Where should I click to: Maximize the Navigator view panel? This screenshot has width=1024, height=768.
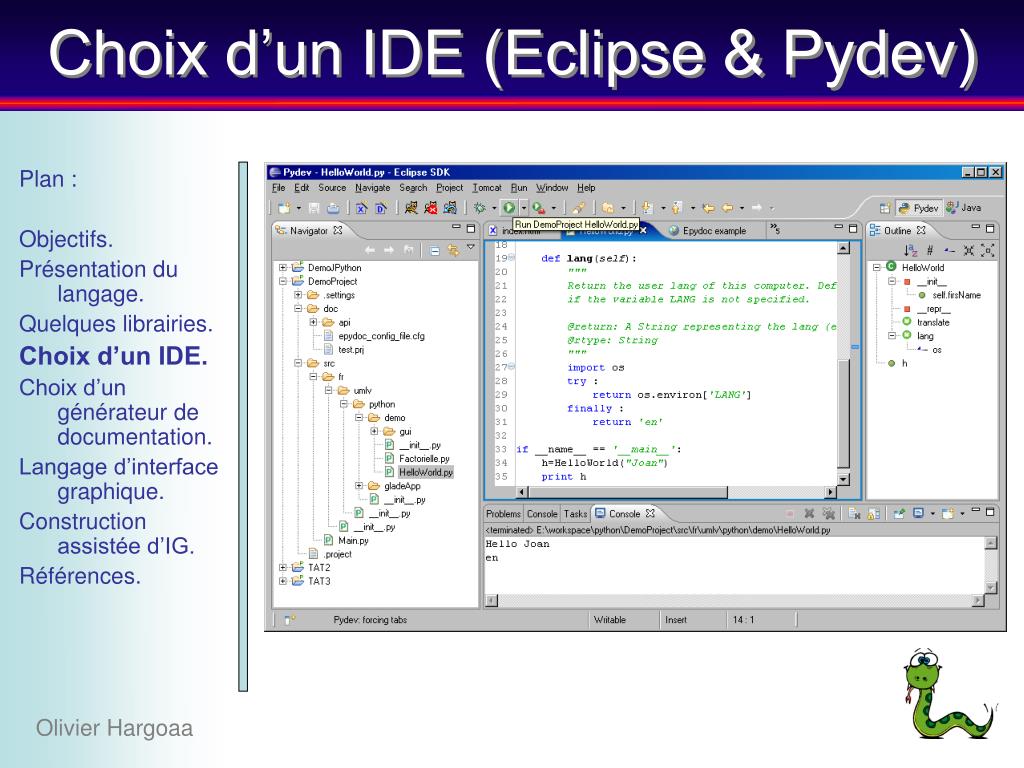(471, 229)
